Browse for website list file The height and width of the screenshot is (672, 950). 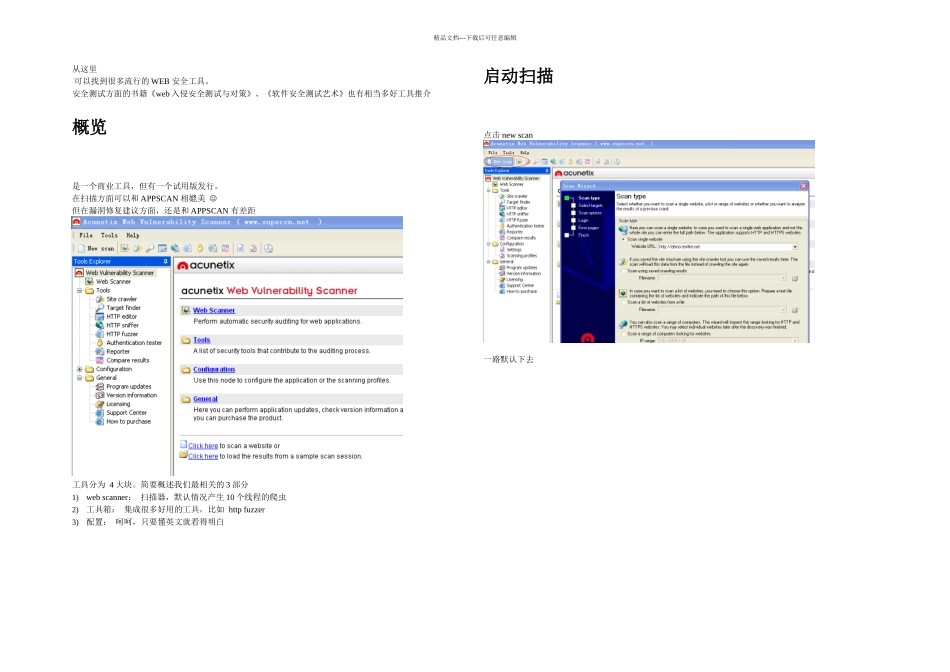pos(794,310)
